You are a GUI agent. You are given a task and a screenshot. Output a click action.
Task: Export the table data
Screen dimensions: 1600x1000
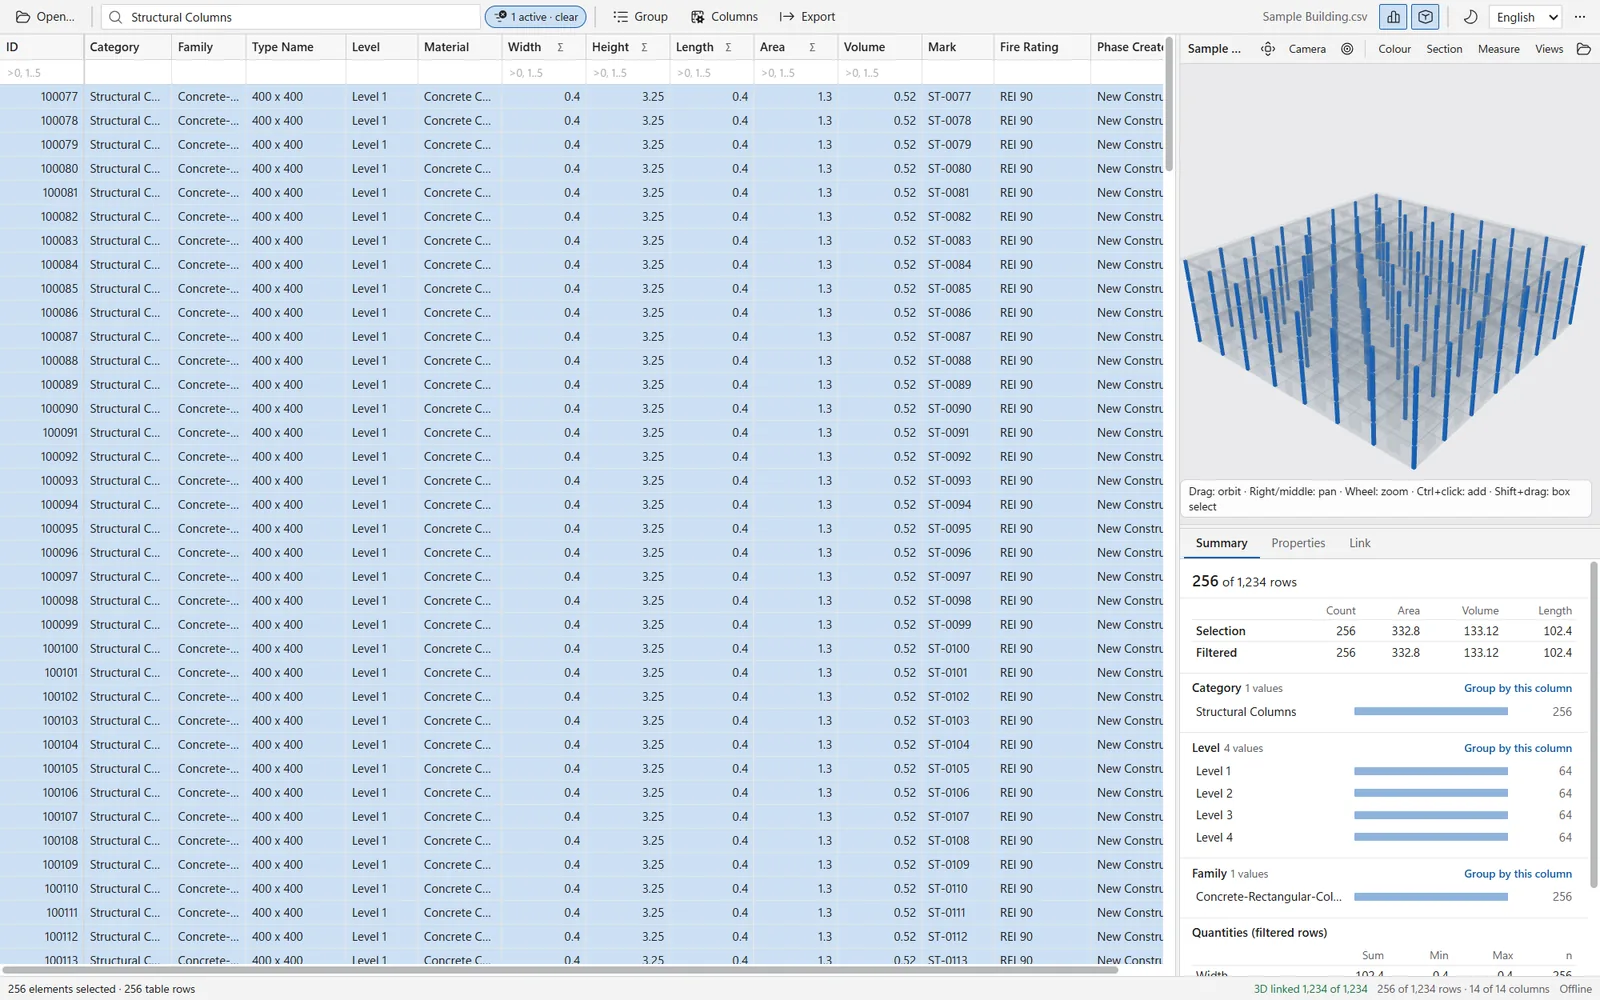[807, 17]
